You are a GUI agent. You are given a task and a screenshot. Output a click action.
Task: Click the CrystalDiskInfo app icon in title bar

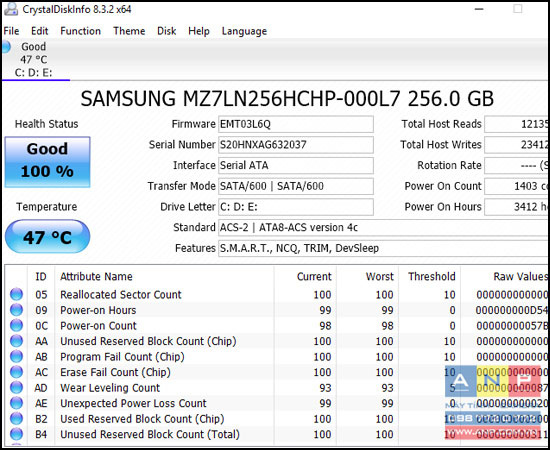tap(11, 9)
